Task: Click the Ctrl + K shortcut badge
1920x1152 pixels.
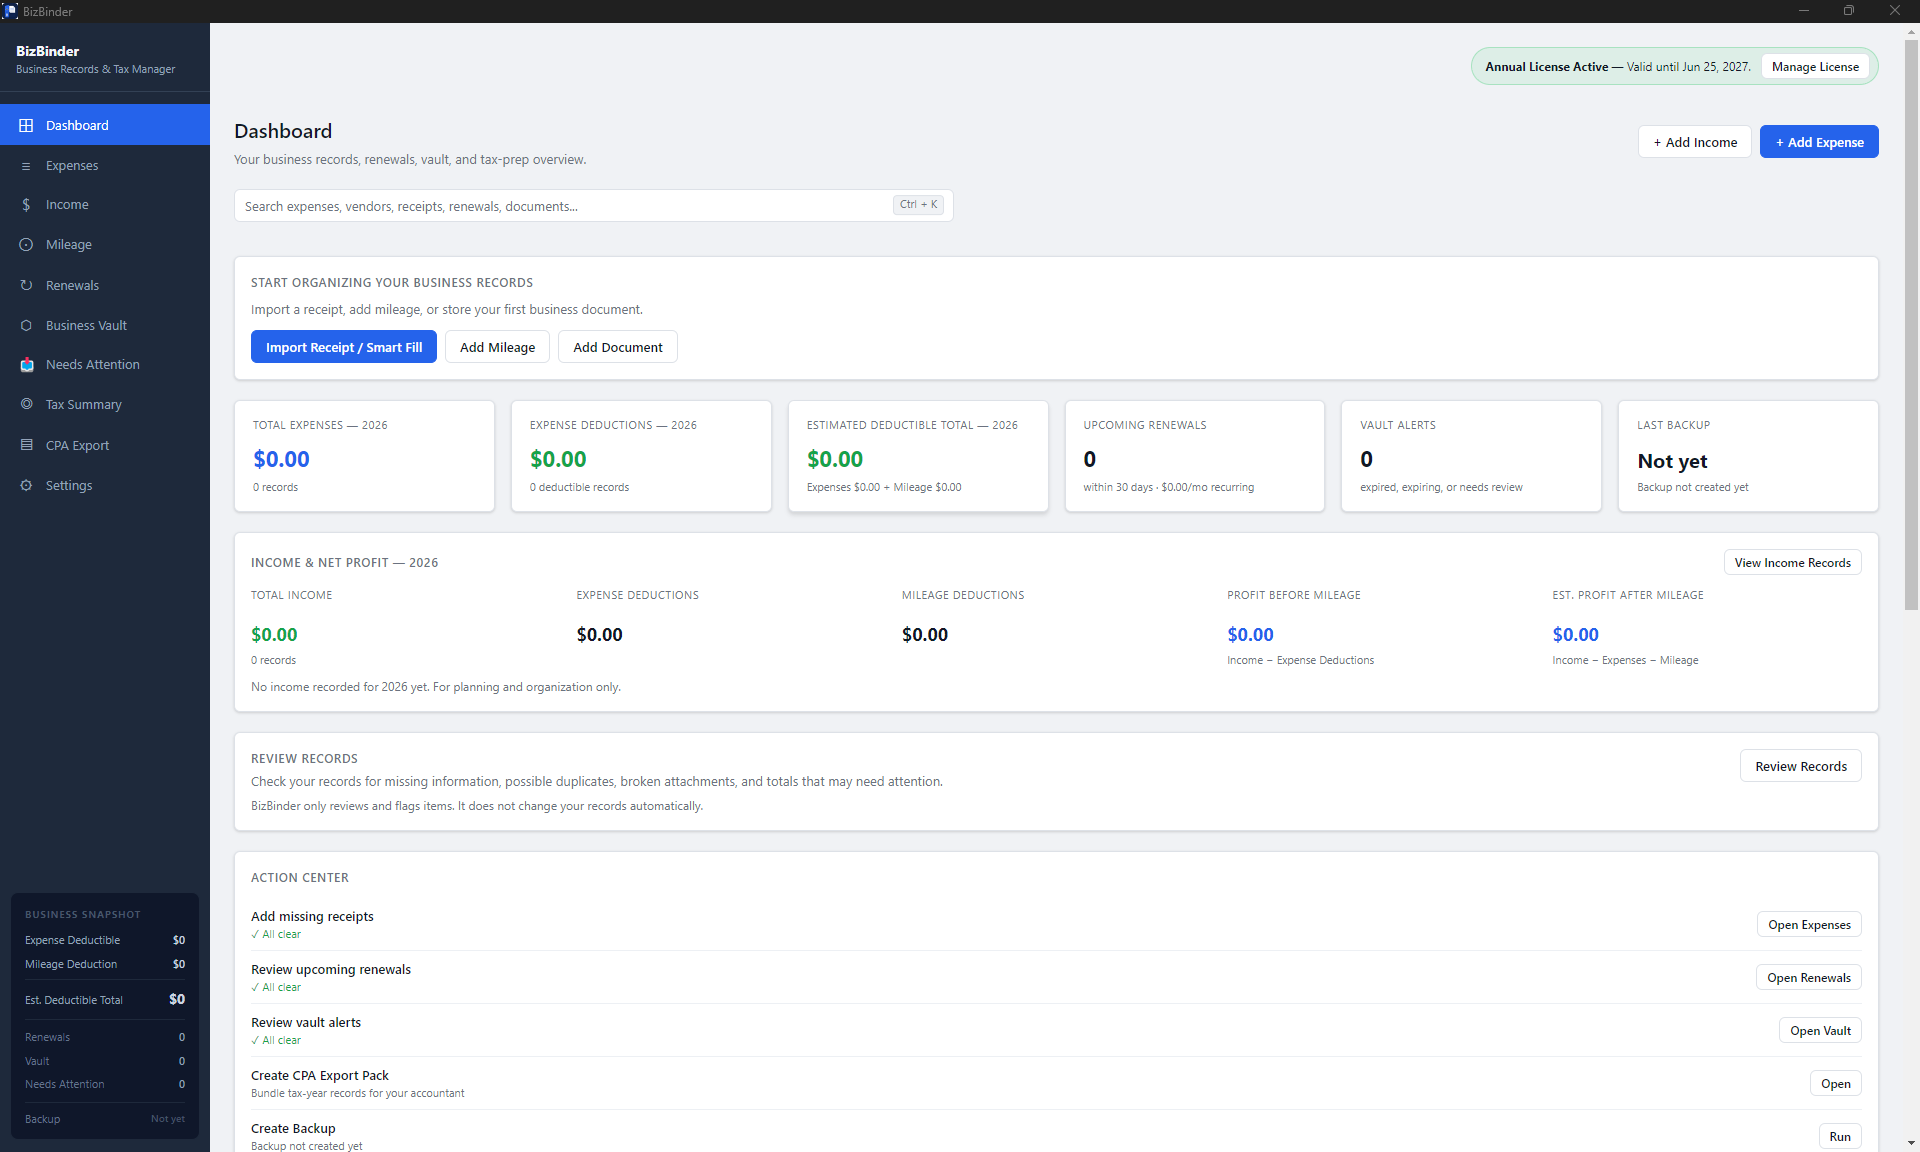Action: pos(918,205)
